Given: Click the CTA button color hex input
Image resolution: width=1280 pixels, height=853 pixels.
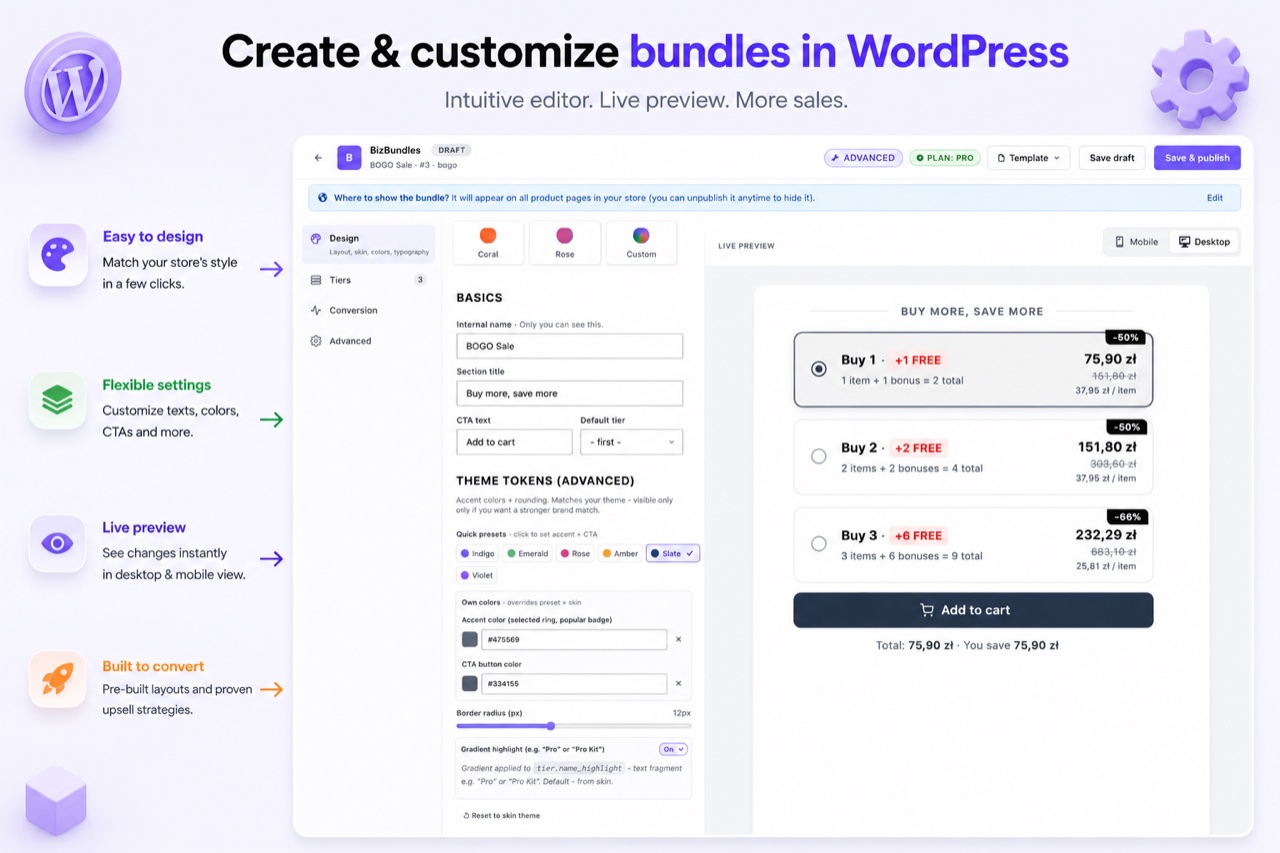Looking at the screenshot, I should (574, 684).
